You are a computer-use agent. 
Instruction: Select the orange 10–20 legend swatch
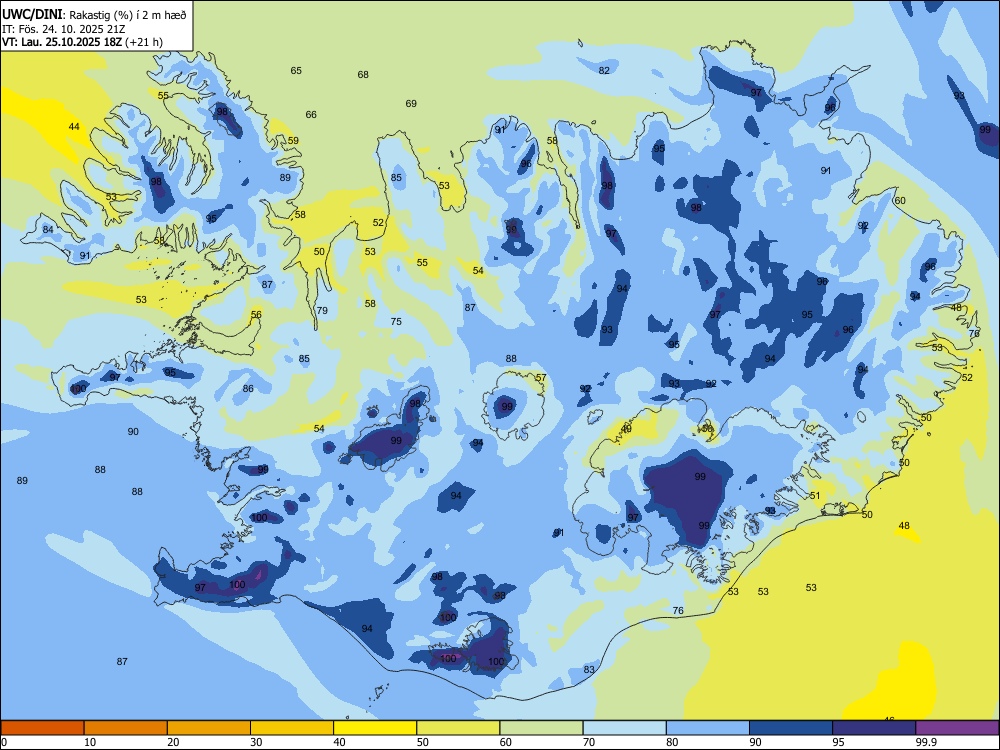click(126, 728)
